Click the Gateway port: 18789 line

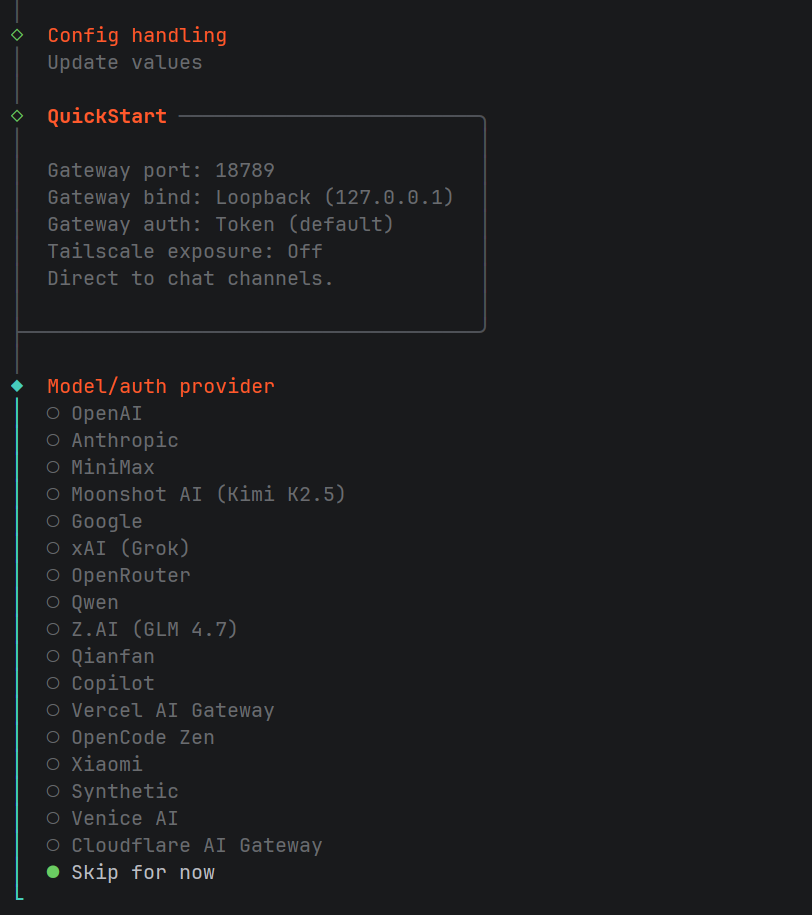(x=161, y=170)
